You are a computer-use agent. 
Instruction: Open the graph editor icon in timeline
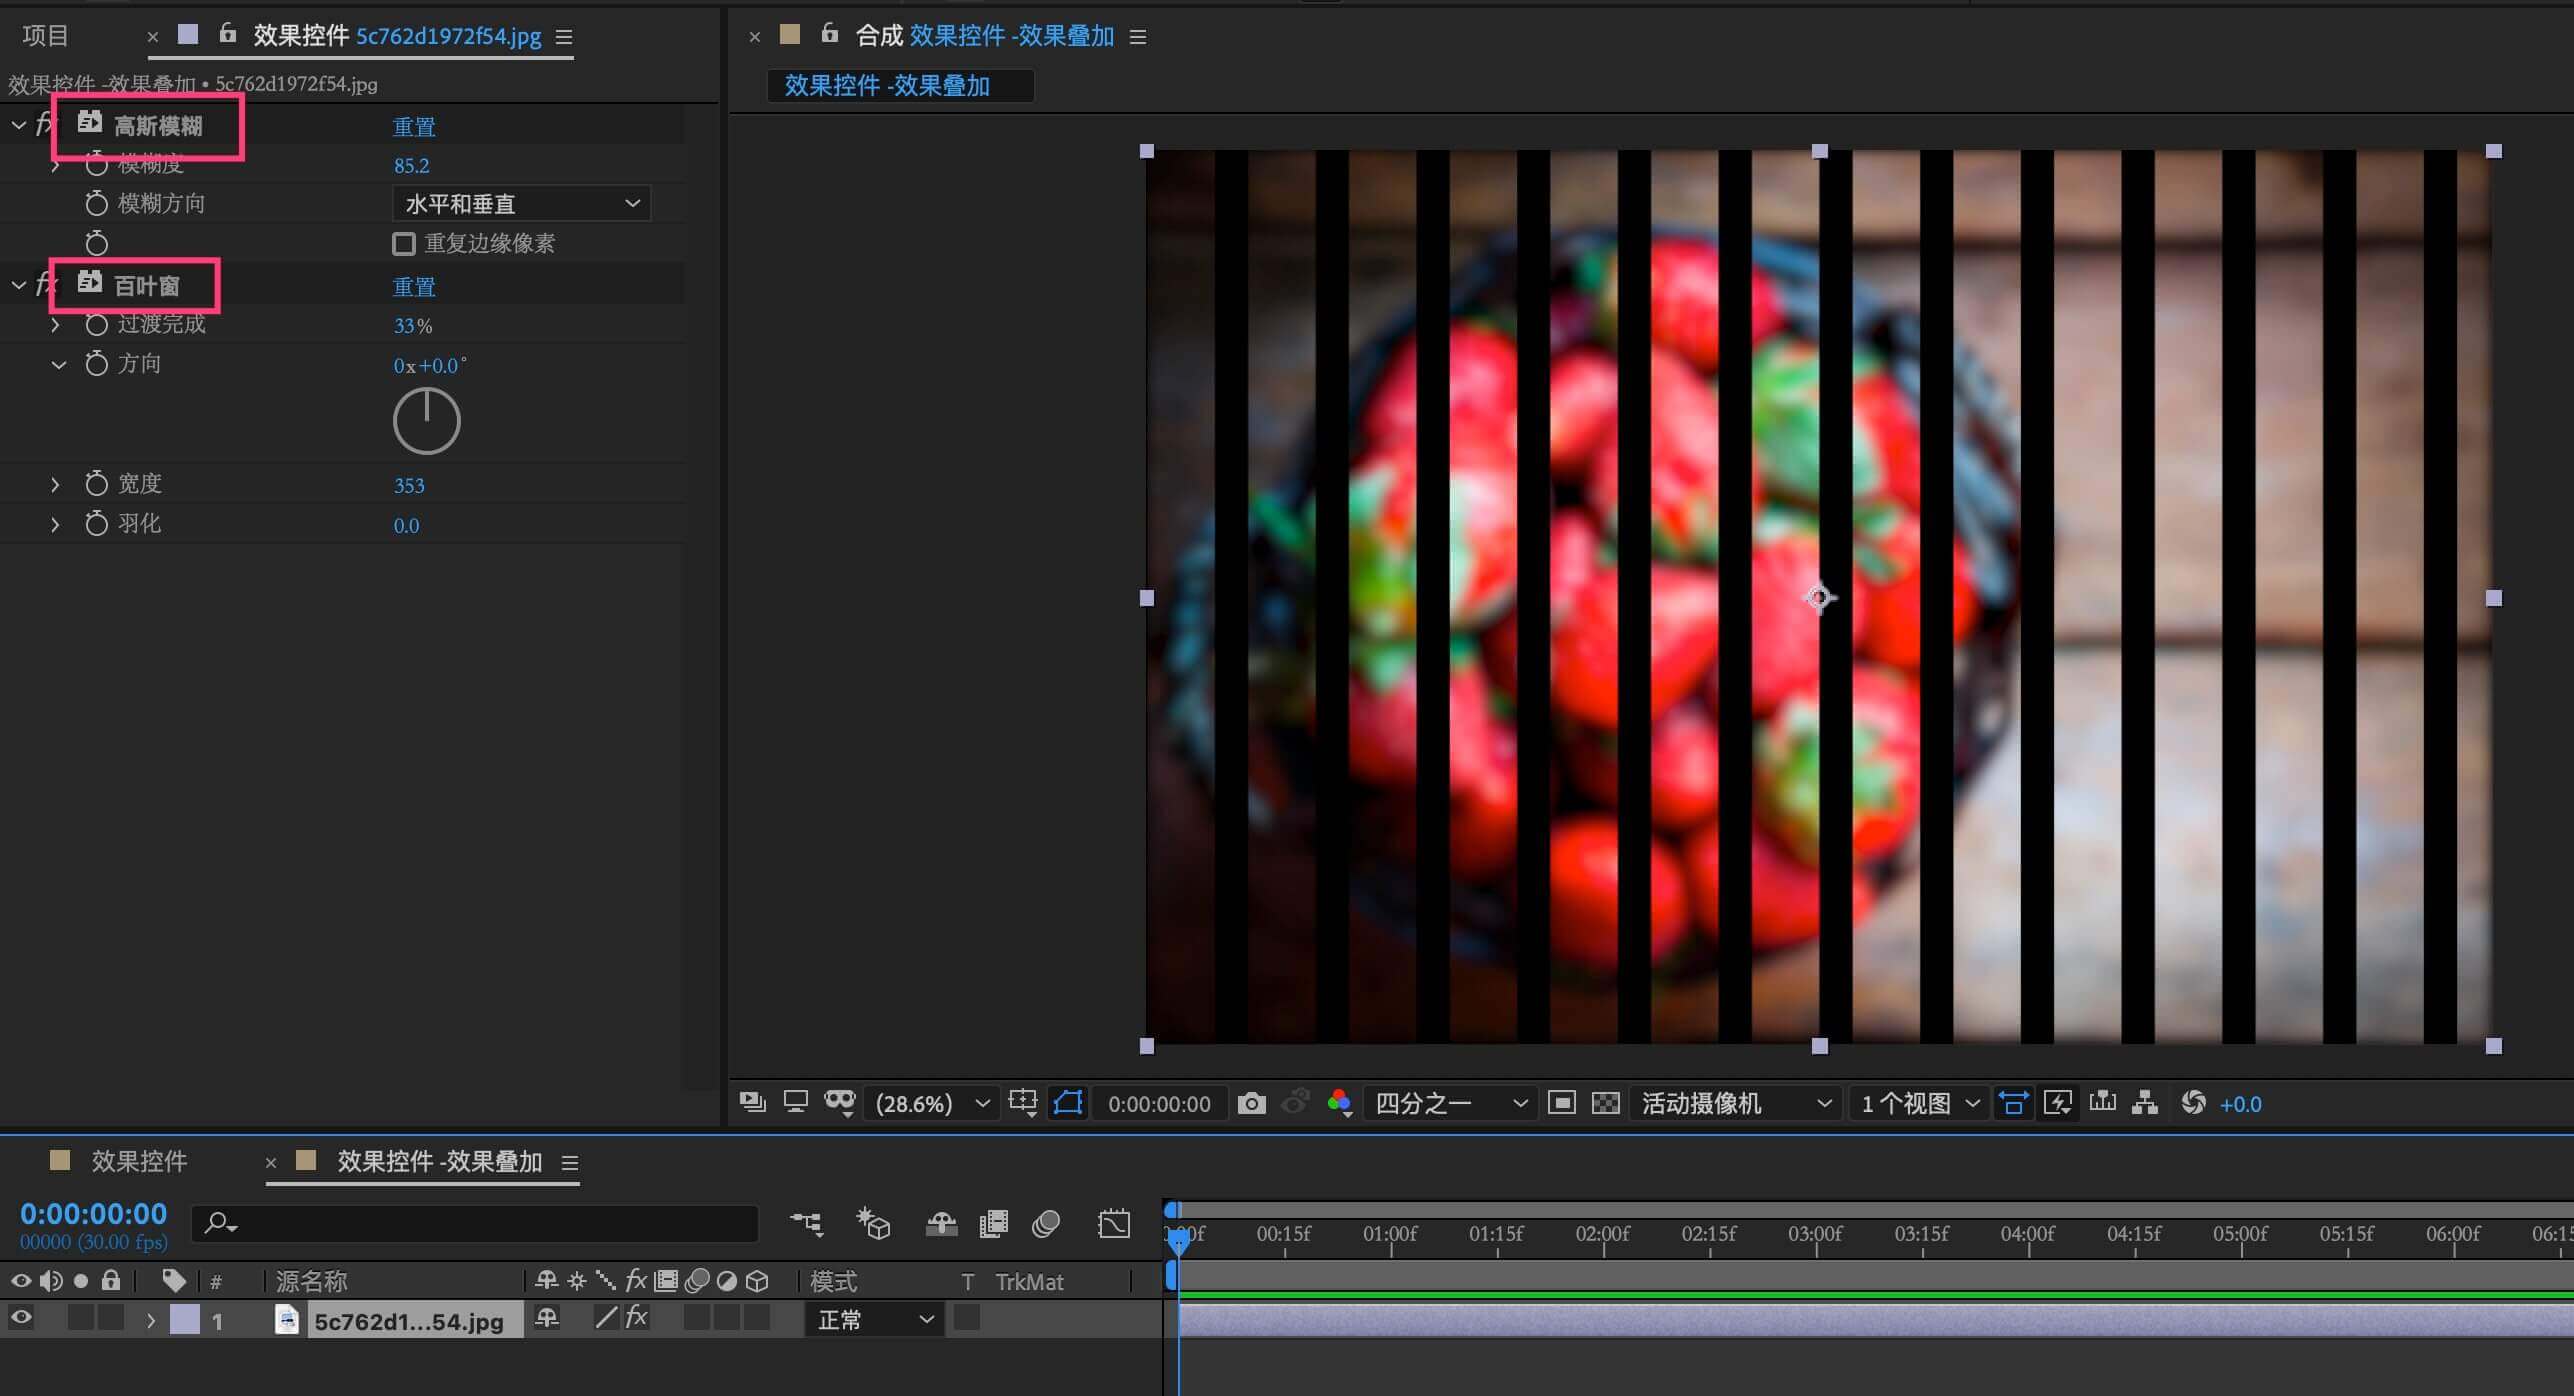[1113, 1224]
